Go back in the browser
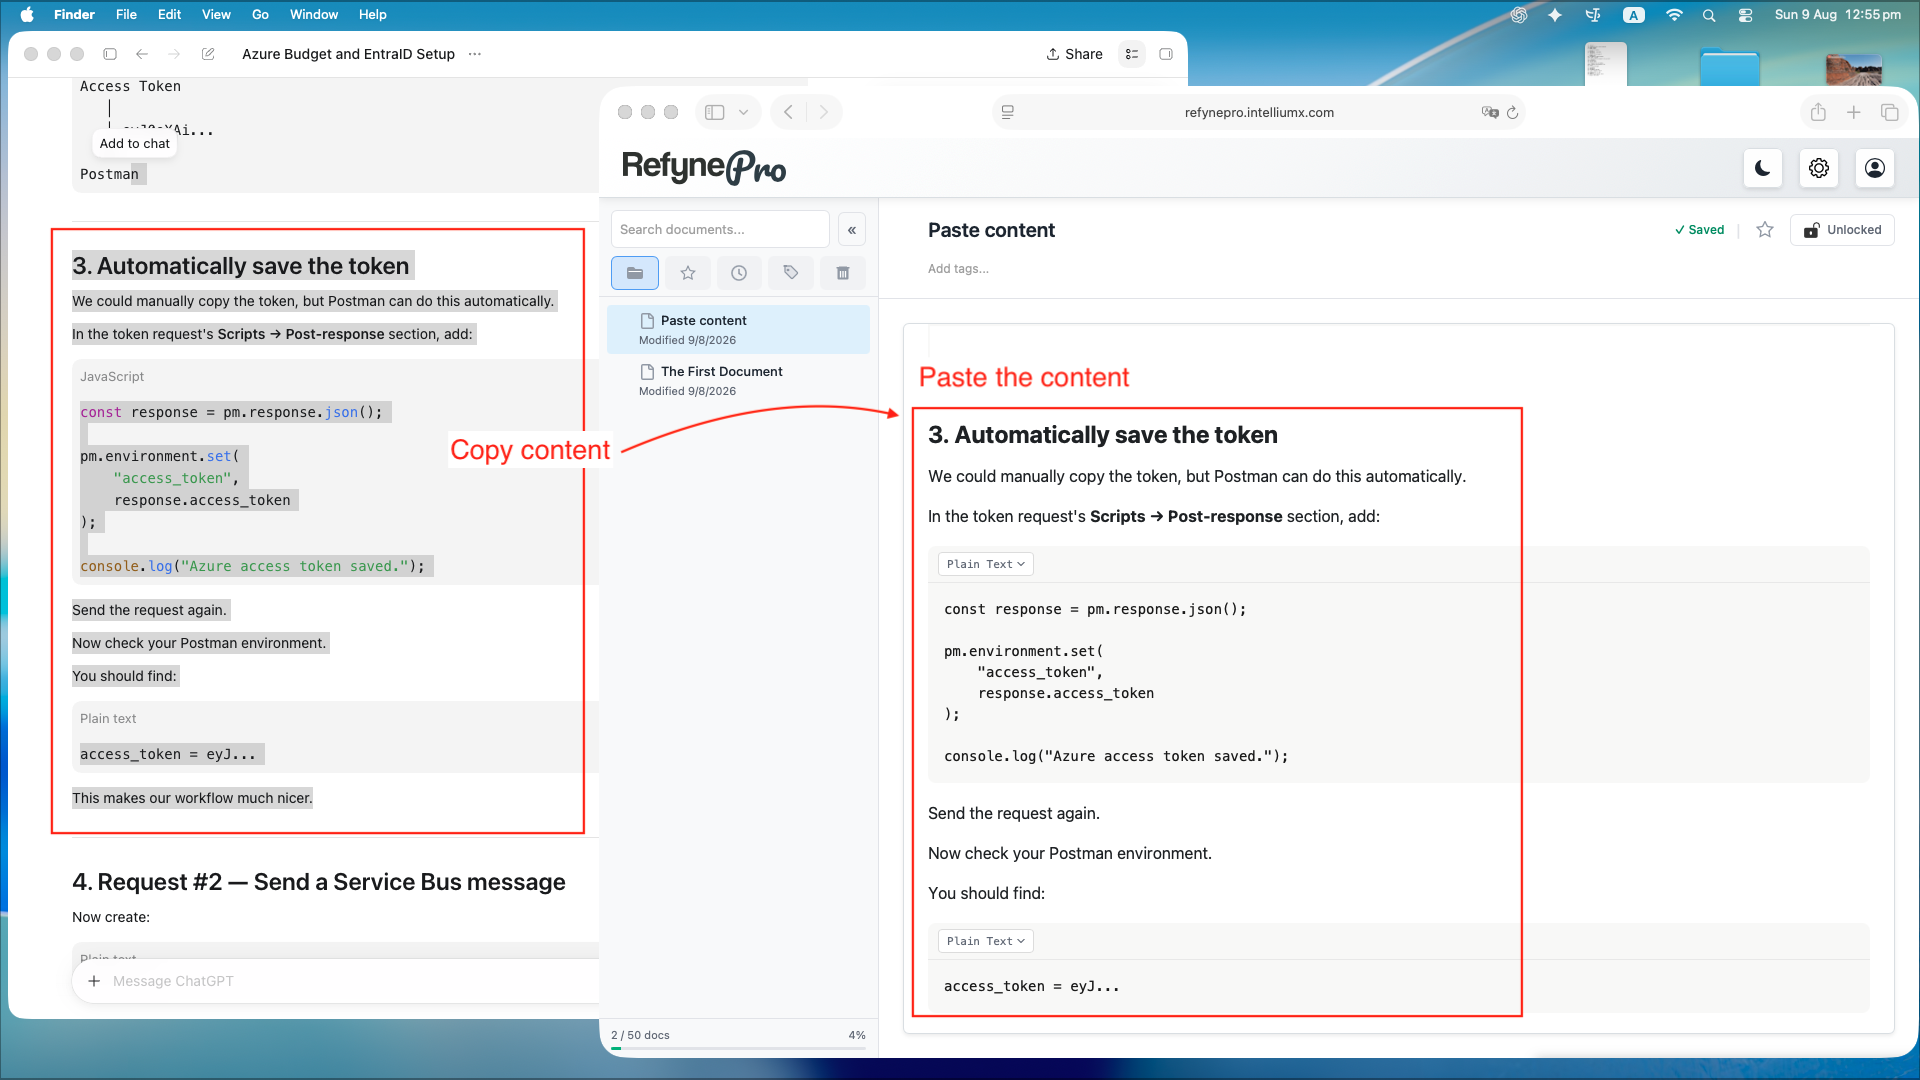The height and width of the screenshot is (1080, 1920). [x=788, y=112]
